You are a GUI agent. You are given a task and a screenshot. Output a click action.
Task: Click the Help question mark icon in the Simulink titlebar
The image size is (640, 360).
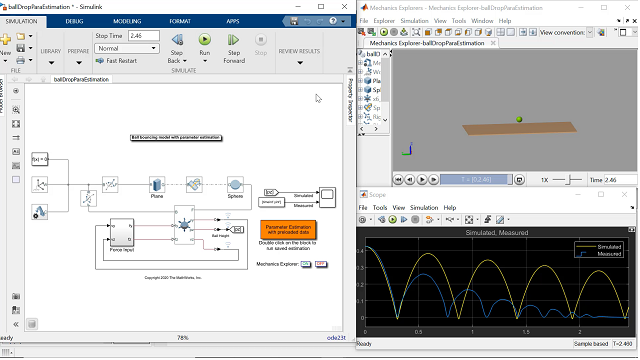tap(333, 21)
